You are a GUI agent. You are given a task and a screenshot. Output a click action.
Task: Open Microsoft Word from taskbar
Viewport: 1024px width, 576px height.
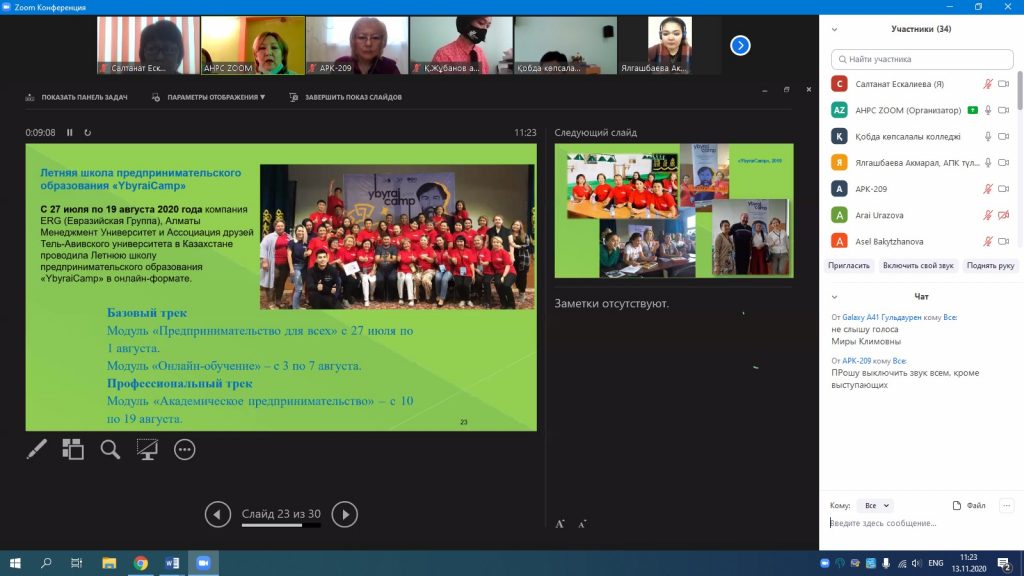point(172,563)
